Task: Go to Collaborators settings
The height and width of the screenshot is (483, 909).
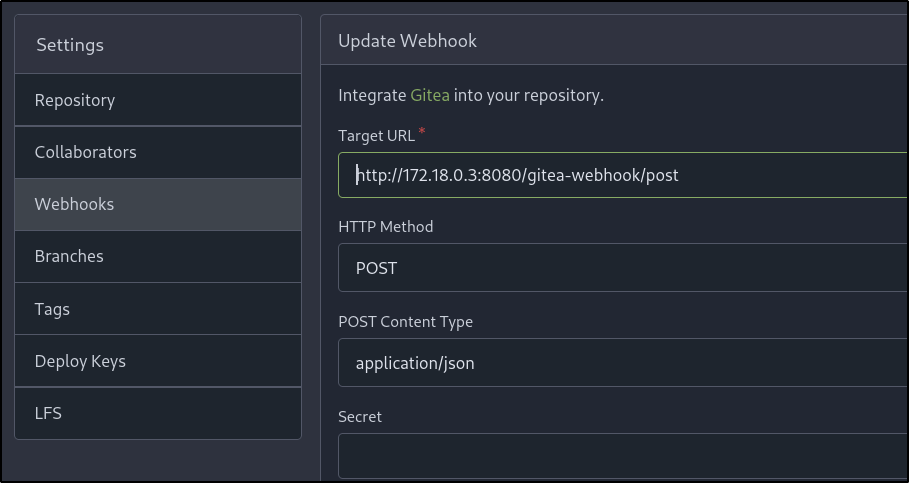Action: point(85,152)
